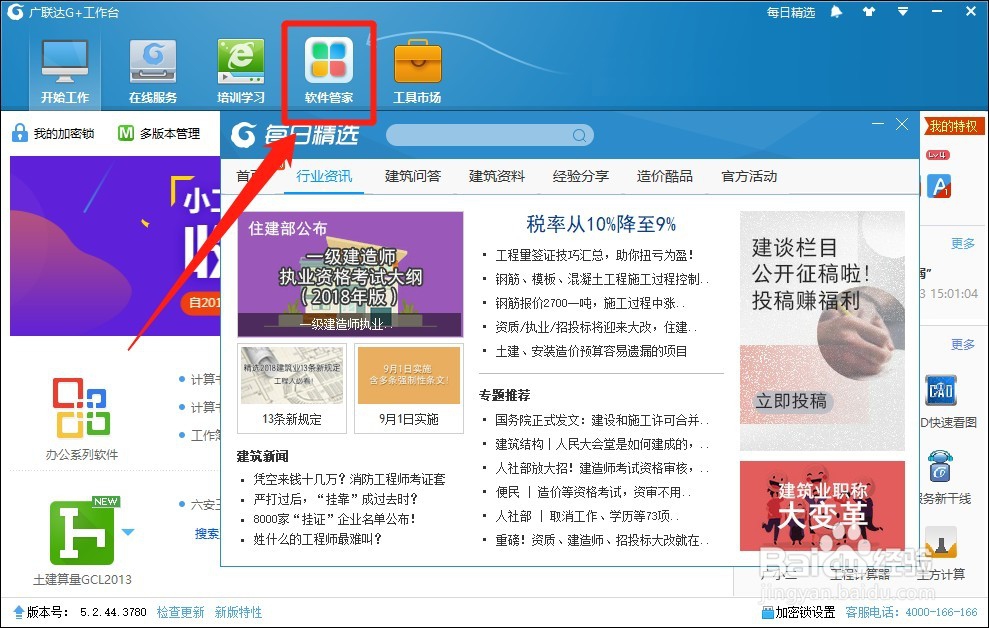Open 开始工作 from the top toolbar
Screen dimensions: 989x628
65,71
